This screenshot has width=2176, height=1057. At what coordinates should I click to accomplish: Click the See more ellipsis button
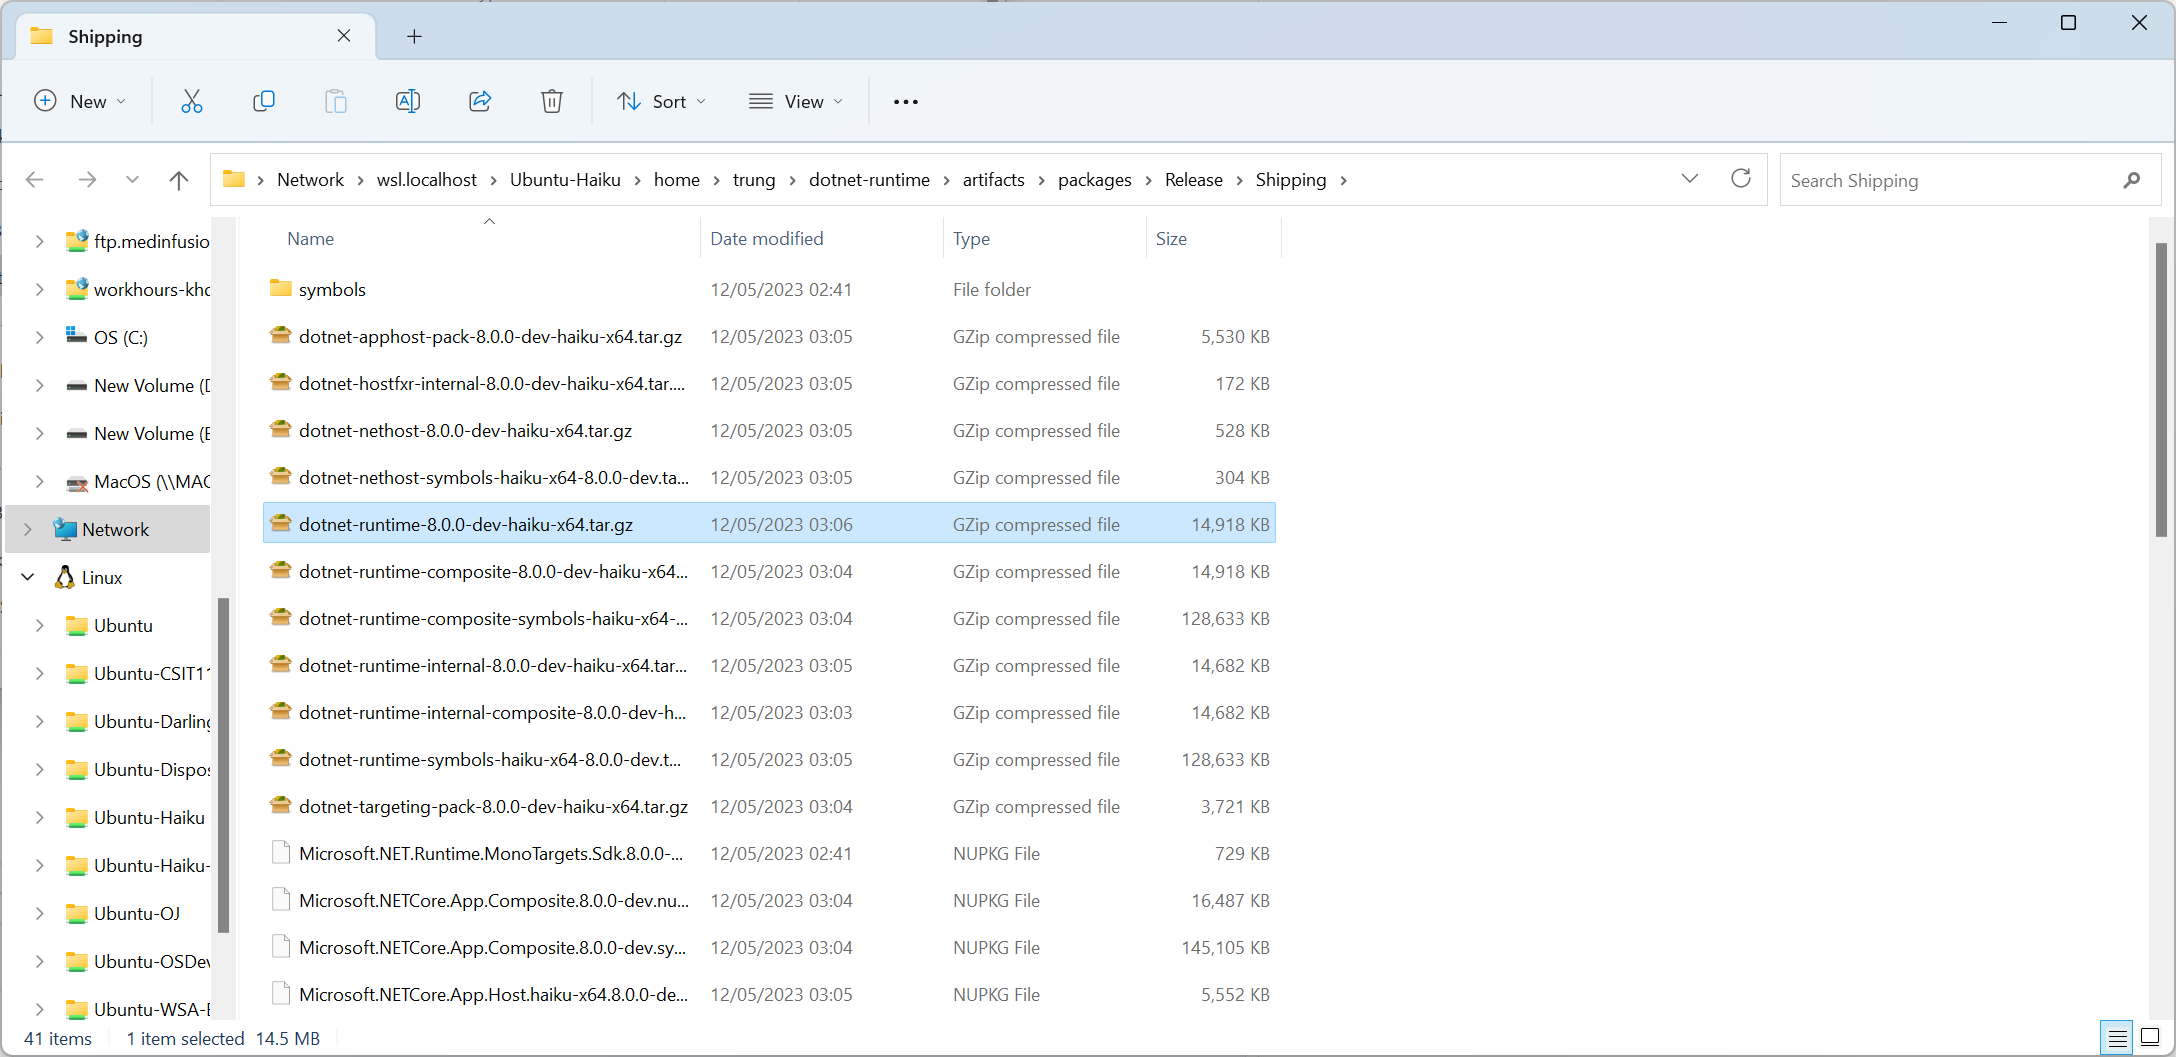click(905, 101)
